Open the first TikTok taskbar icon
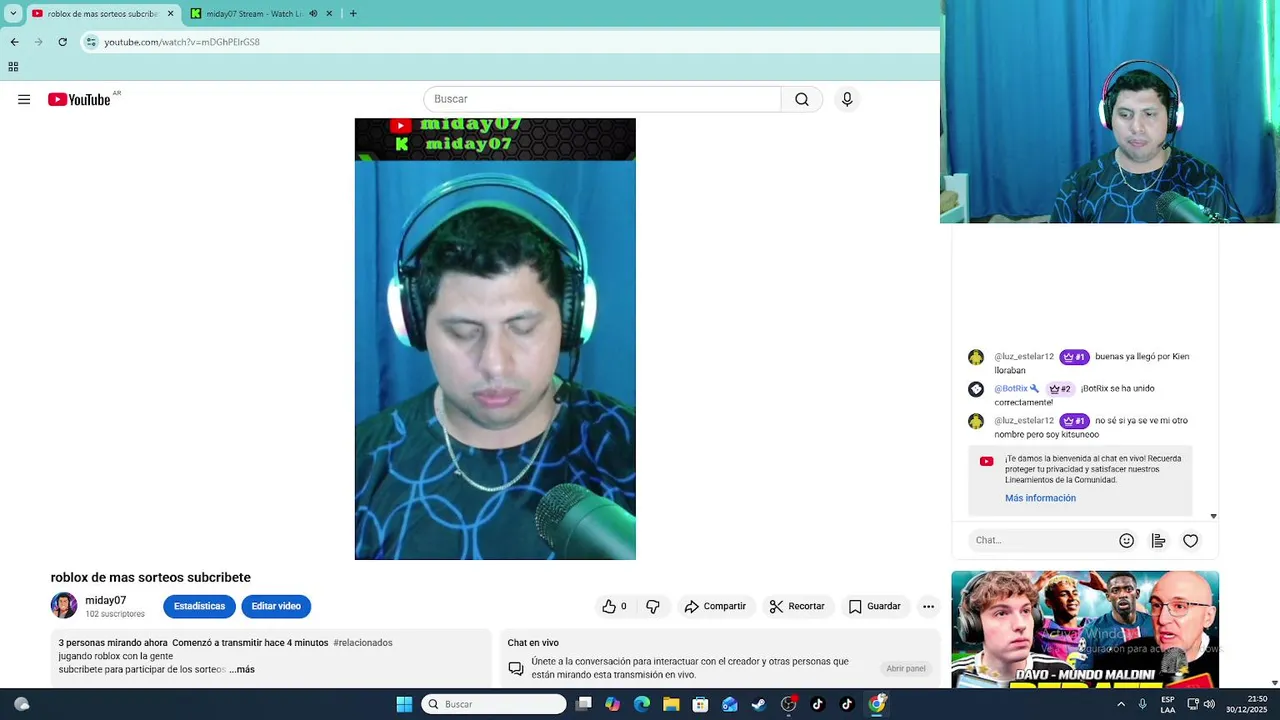1280x720 pixels. 817,704
